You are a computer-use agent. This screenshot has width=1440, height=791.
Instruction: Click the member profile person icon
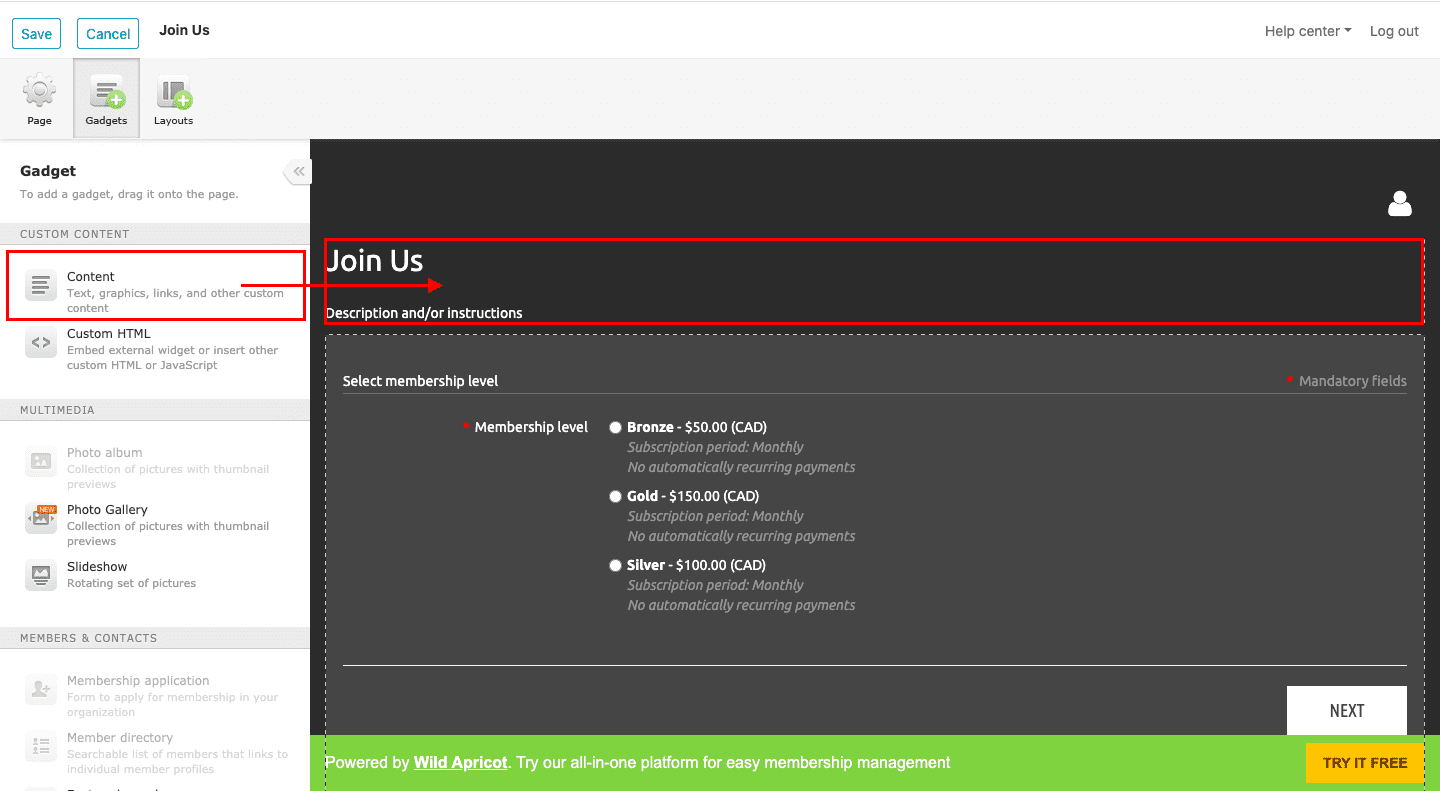(1399, 203)
